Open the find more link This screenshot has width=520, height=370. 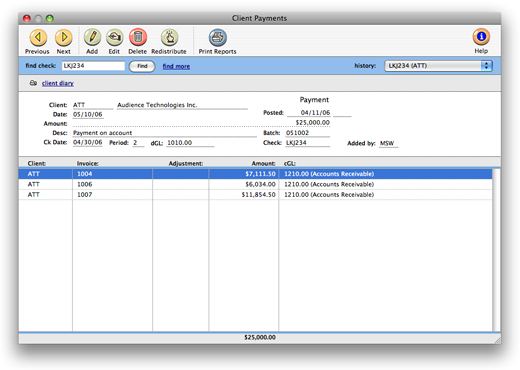tap(176, 66)
